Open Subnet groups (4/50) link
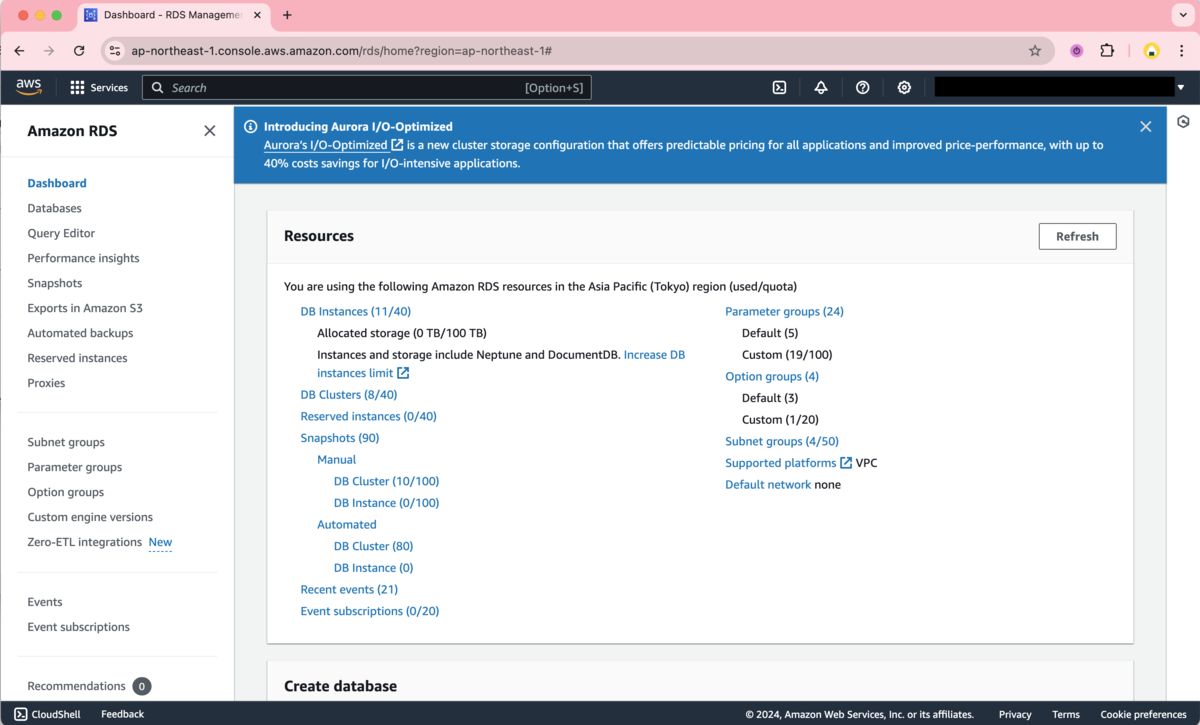The width and height of the screenshot is (1200, 725). click(x=782, y=441)
